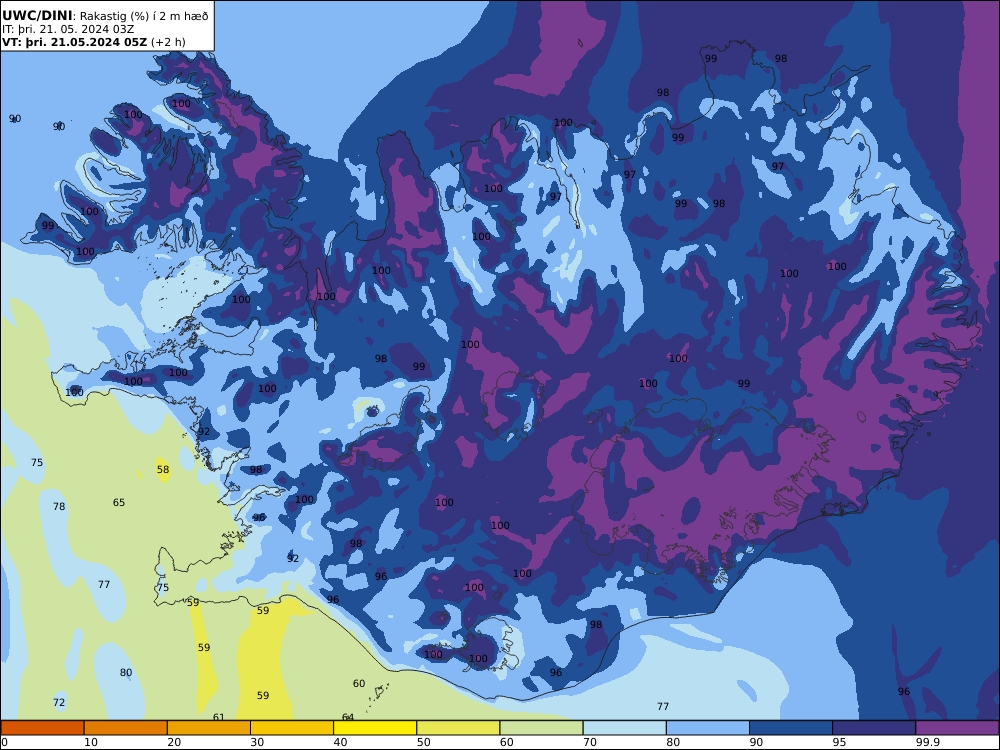Click the '61' value near the legend

point(219,717)
